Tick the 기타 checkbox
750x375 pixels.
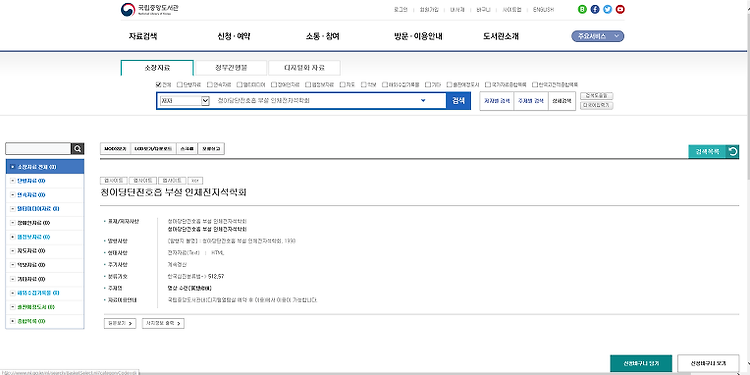(x=428, y=84)
